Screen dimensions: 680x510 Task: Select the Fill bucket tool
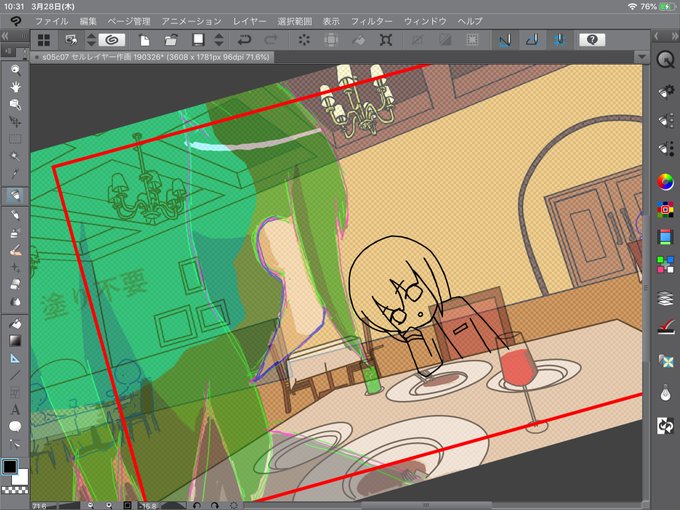point(15,324)
